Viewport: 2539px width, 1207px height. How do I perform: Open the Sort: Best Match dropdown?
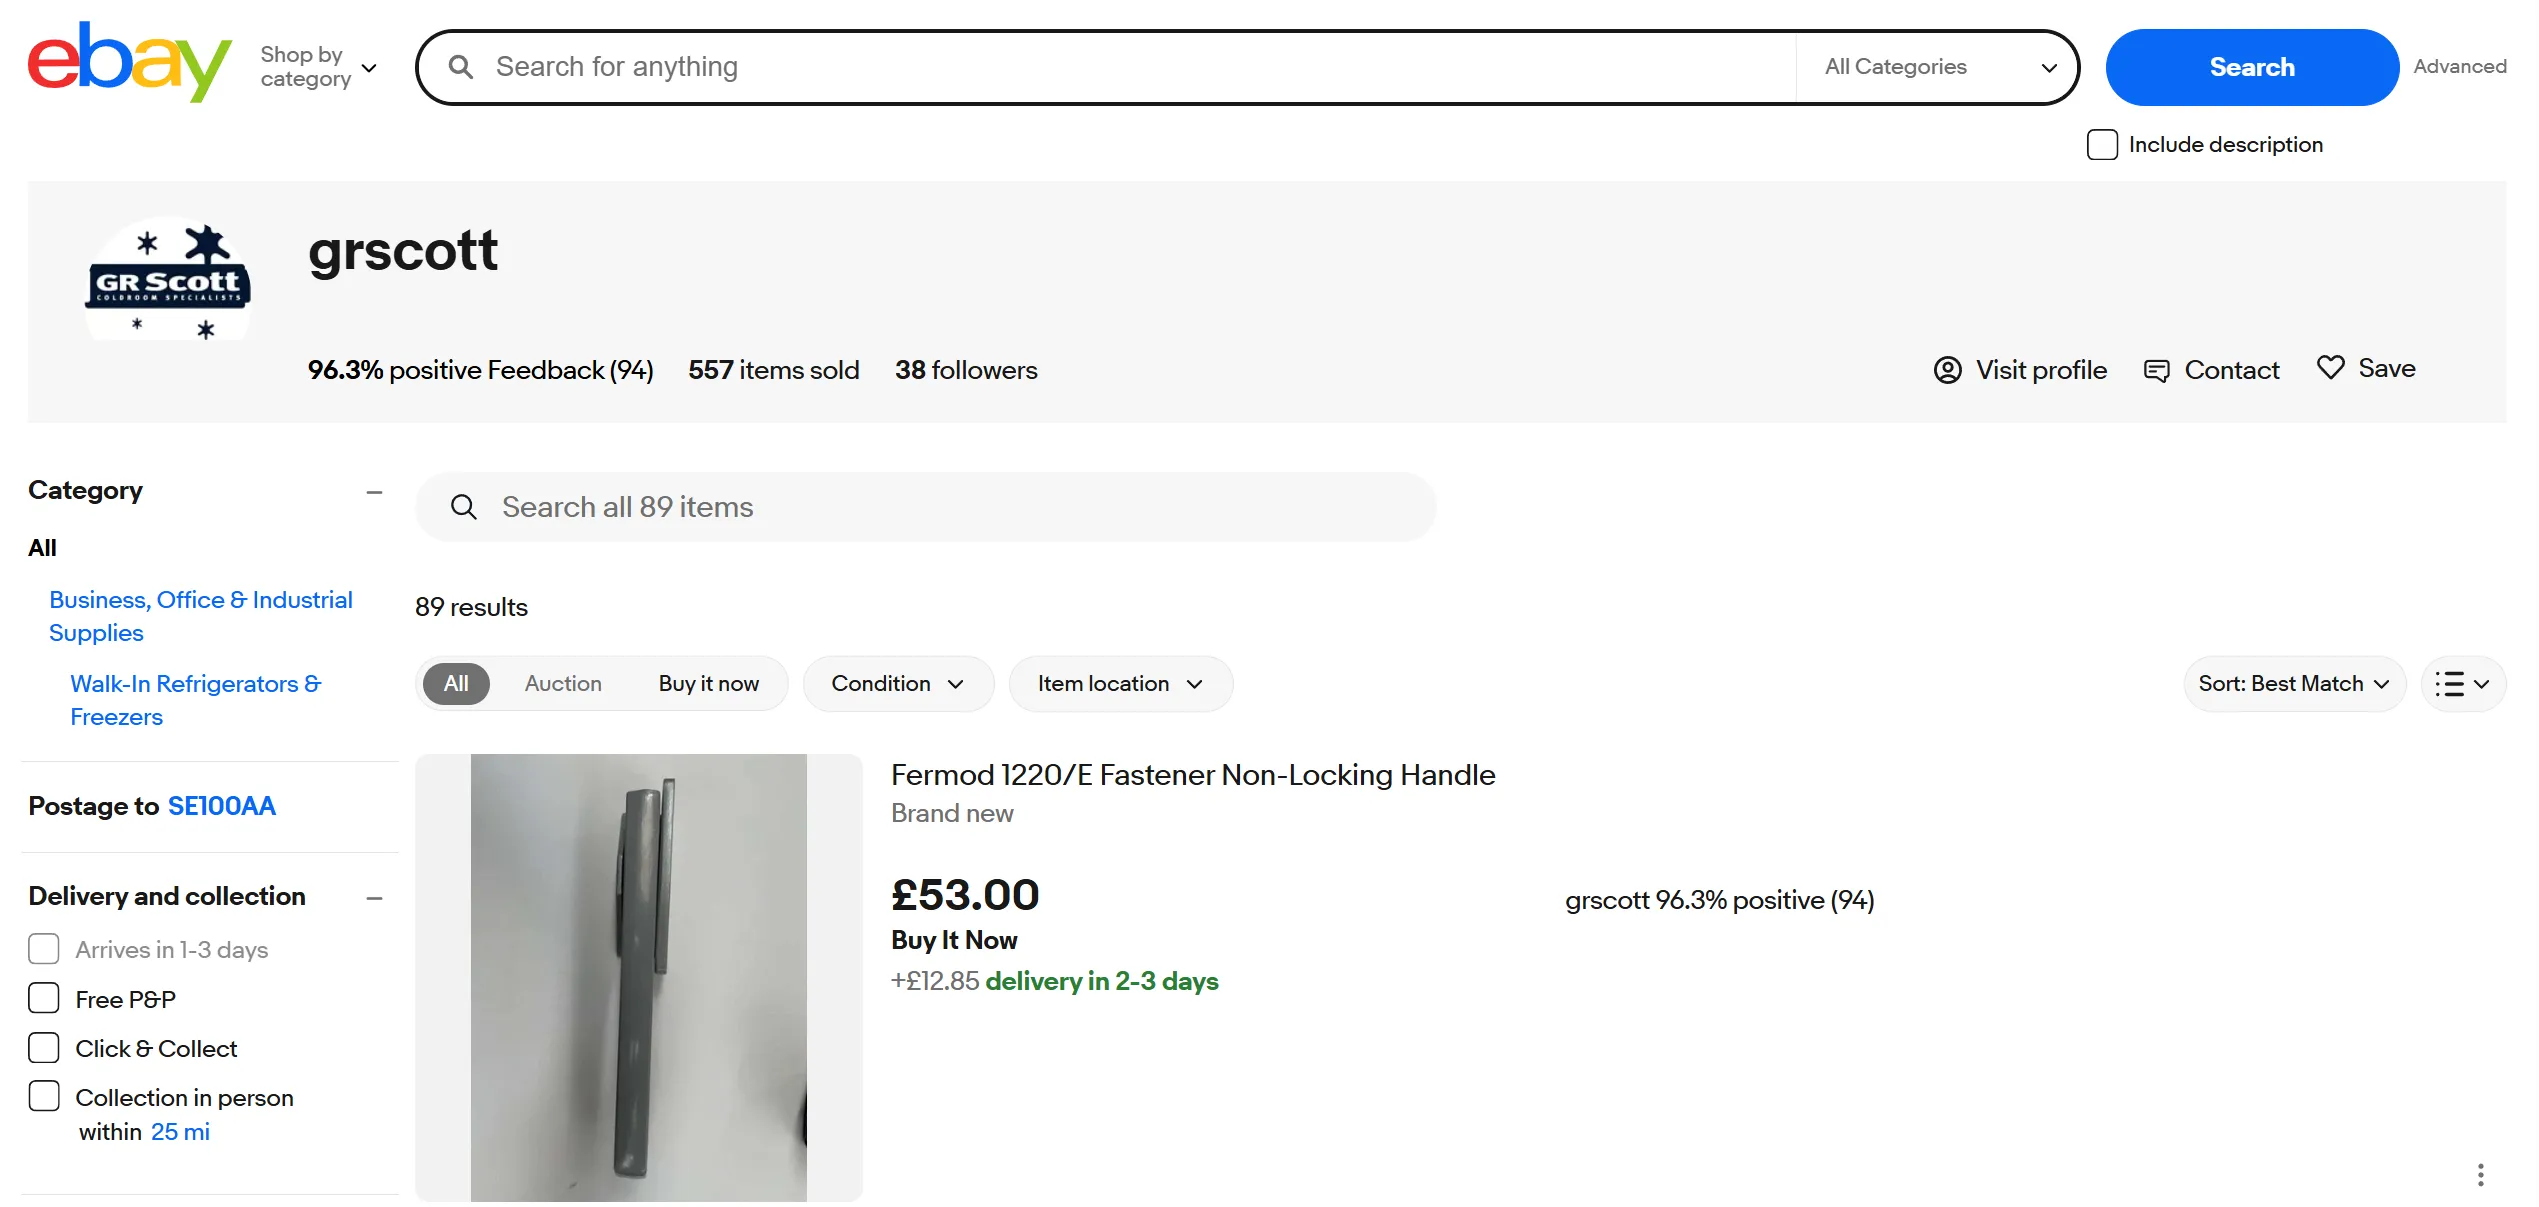tap(2294, 684)
